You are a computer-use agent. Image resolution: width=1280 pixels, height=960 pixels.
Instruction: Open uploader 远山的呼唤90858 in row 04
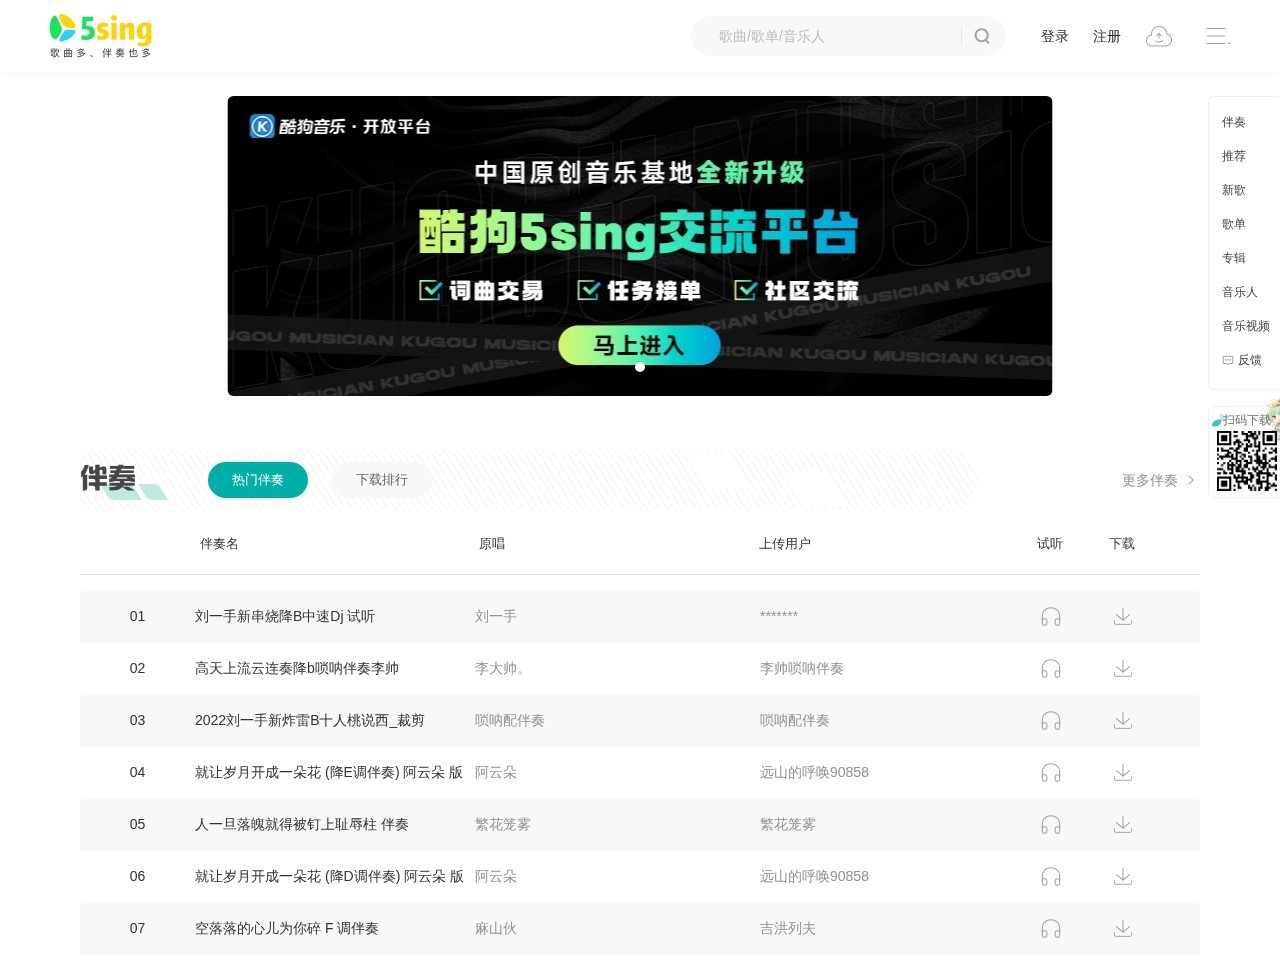(x=814, y=772)
